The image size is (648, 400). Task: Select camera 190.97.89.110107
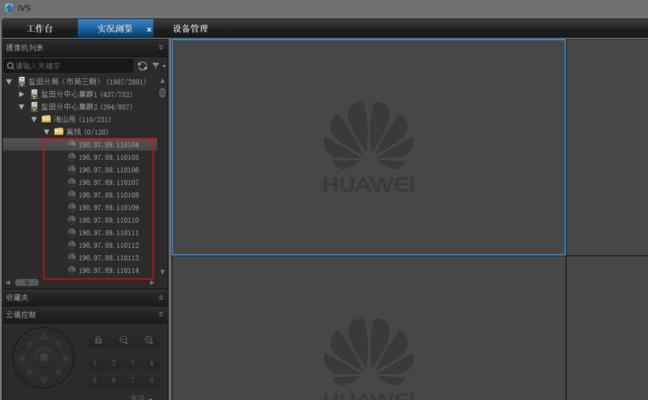click(109, 182)
